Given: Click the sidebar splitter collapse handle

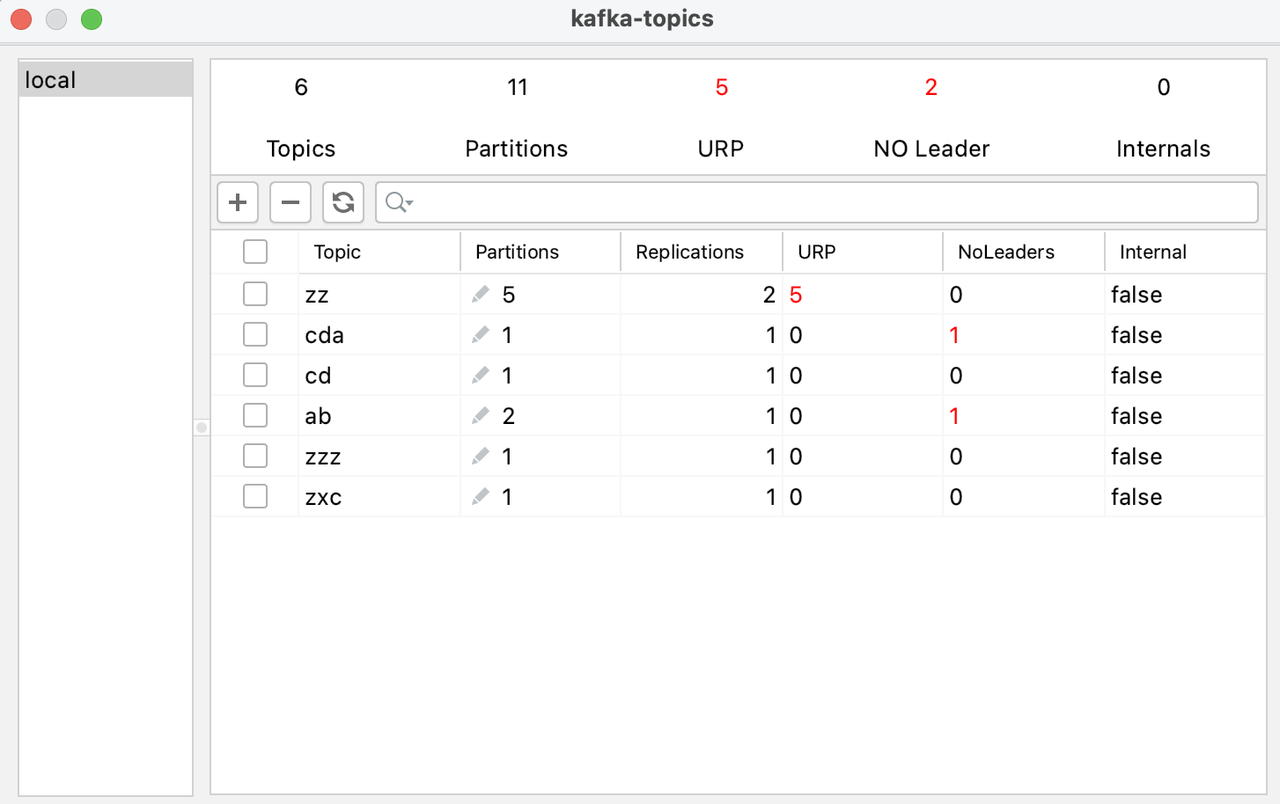Looking at the screenshot, I should [201, 427].
